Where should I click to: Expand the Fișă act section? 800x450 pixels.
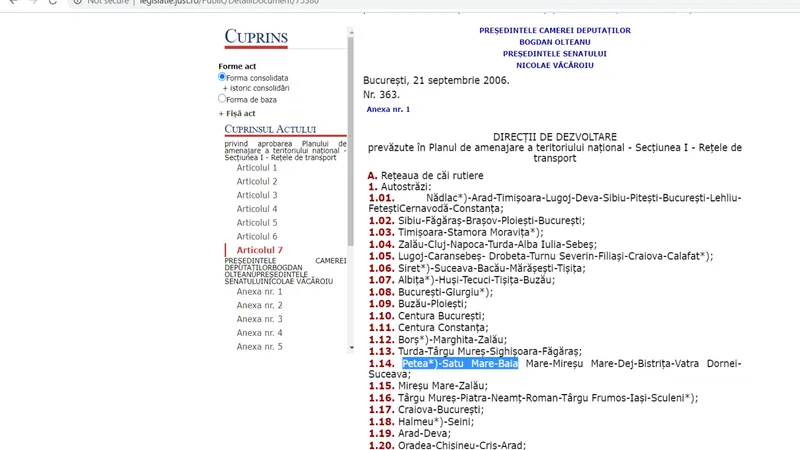point(237,113)
